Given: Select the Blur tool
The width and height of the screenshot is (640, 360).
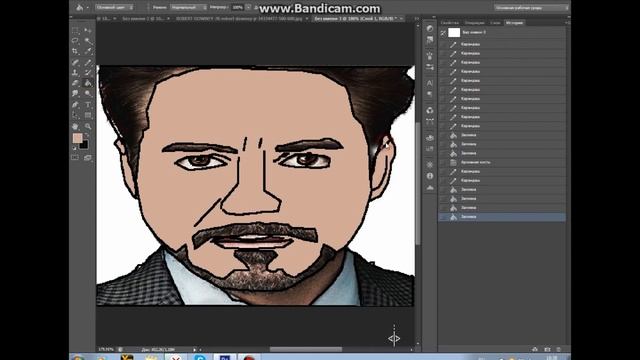Looking at the screenshot, I should point(76,94).
